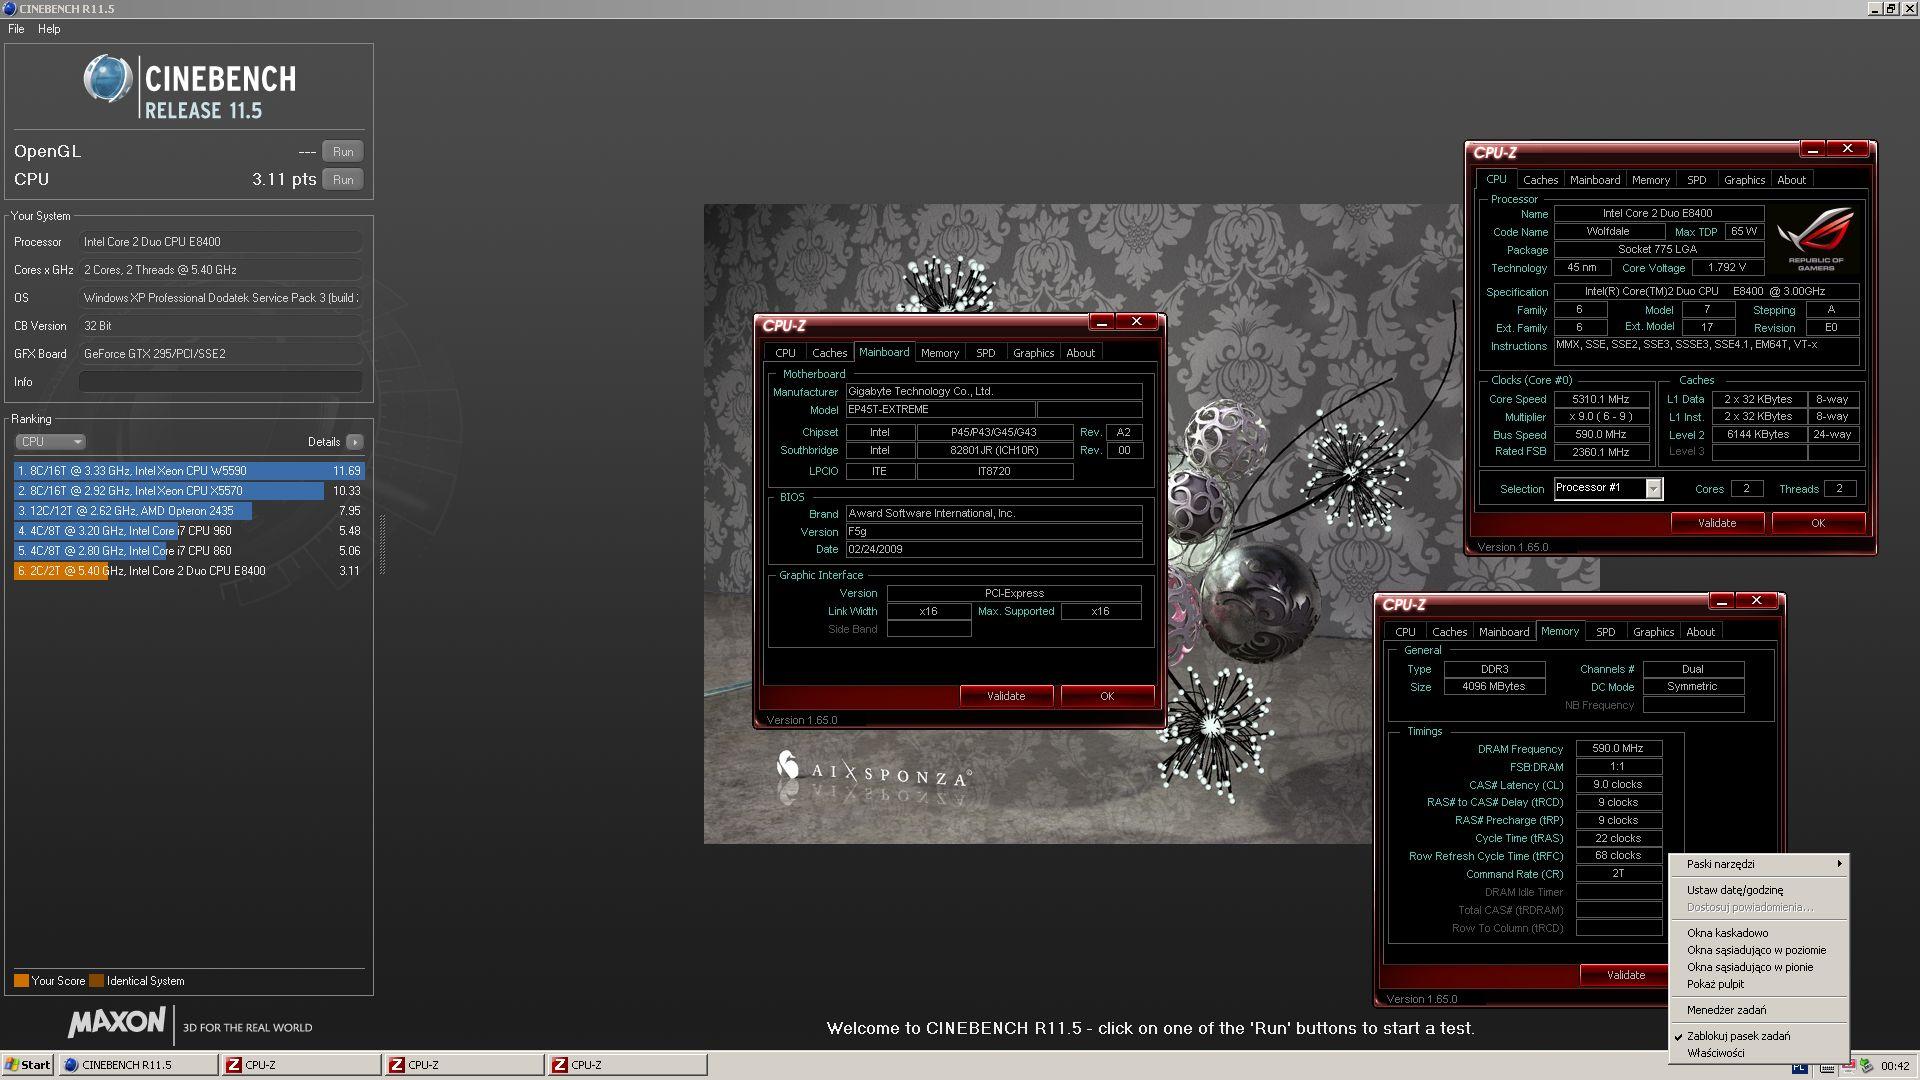This screenshot has height=1080, width=1920.
Task: Click the system tray clock 00:42
Action: coord(1895,1066)
